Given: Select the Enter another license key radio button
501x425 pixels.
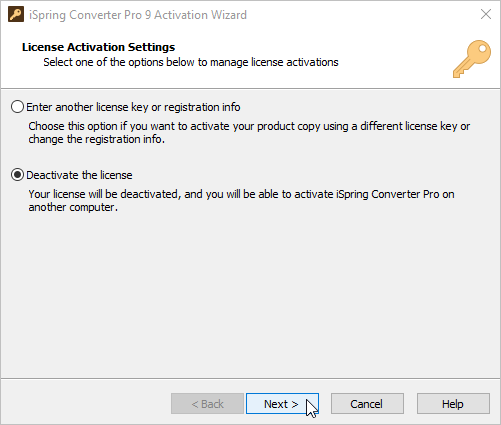Looking at the screenshot, I should click(x=17, y=107).
